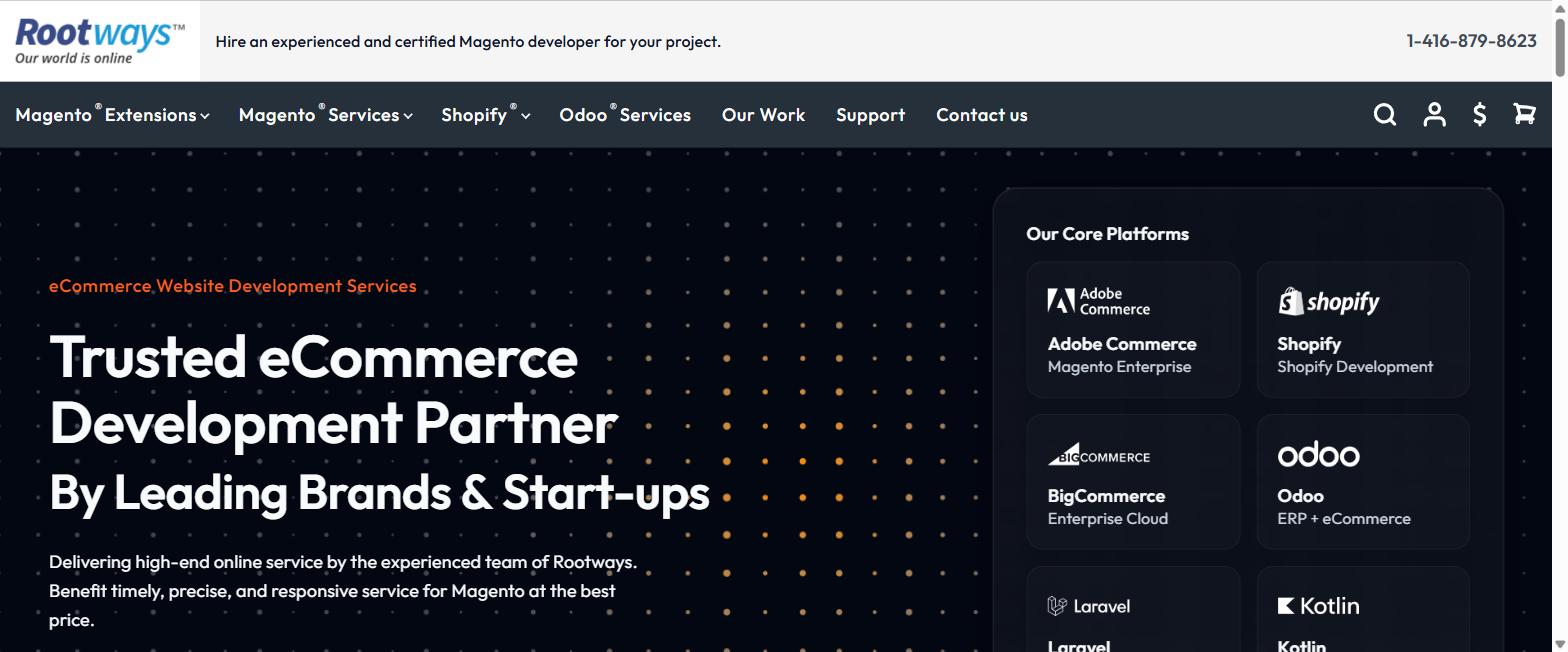This screenshot has width=1568, height=652.
Task: Open the Support menu item
Action: click(870, 115)
